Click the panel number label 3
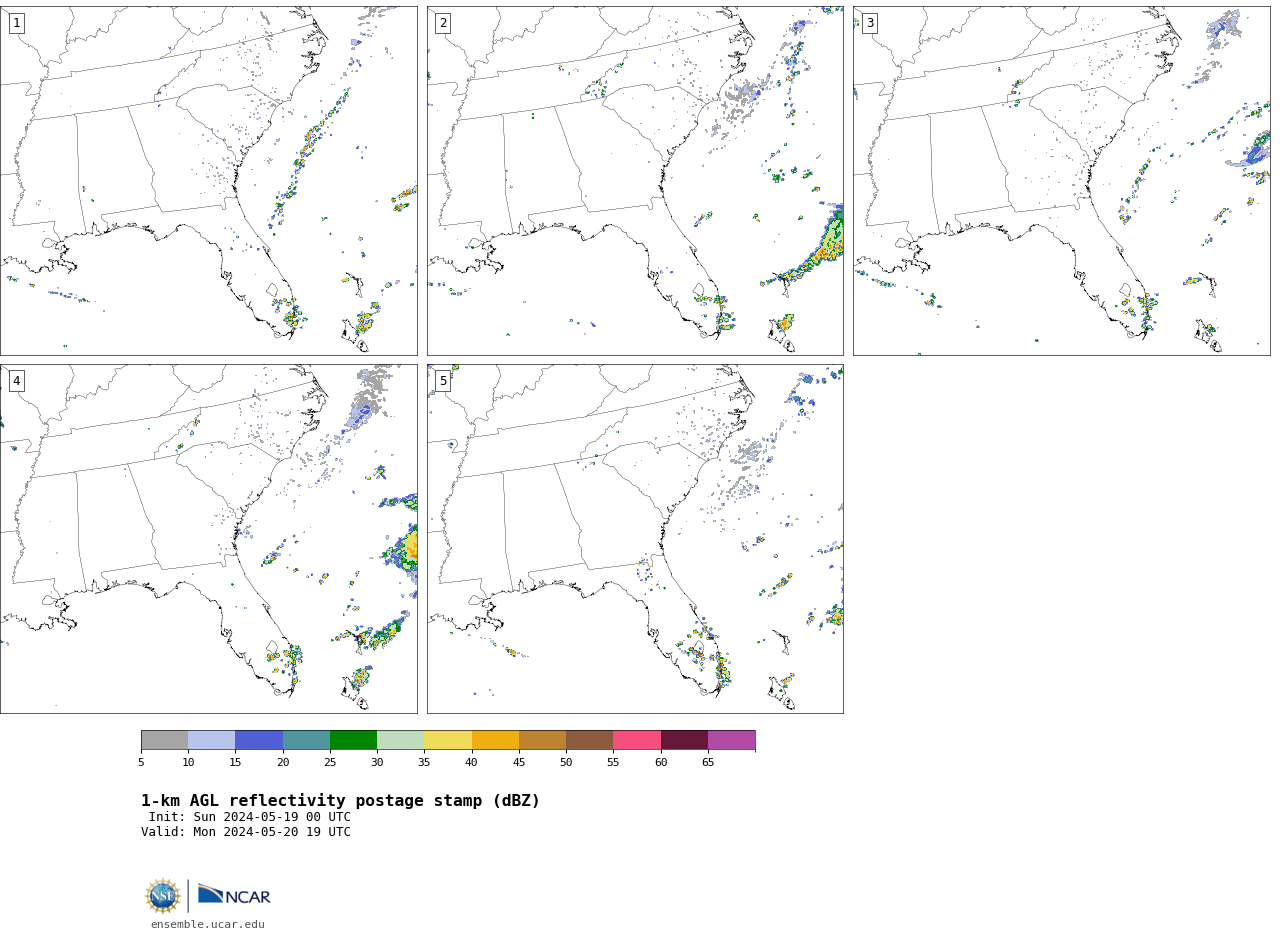Screen dimensions: 1280x936 (x=869, y=23)
